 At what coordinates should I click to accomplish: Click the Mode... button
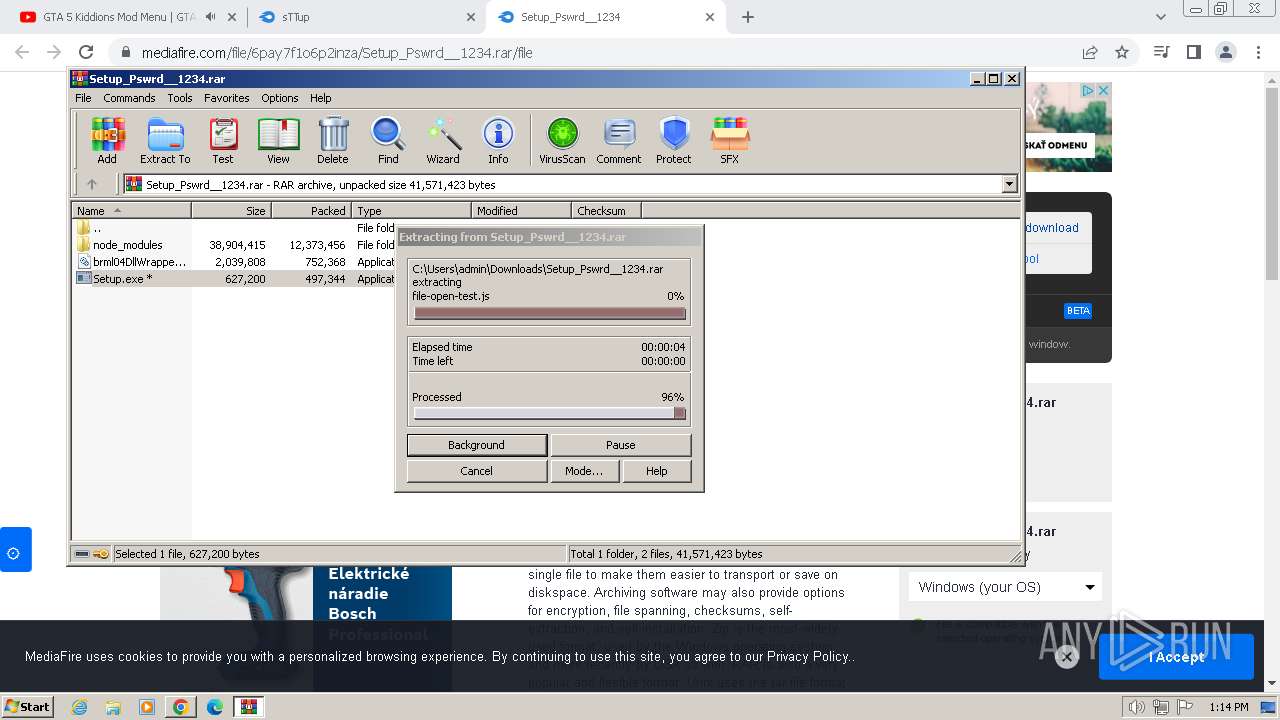(584, 471)
